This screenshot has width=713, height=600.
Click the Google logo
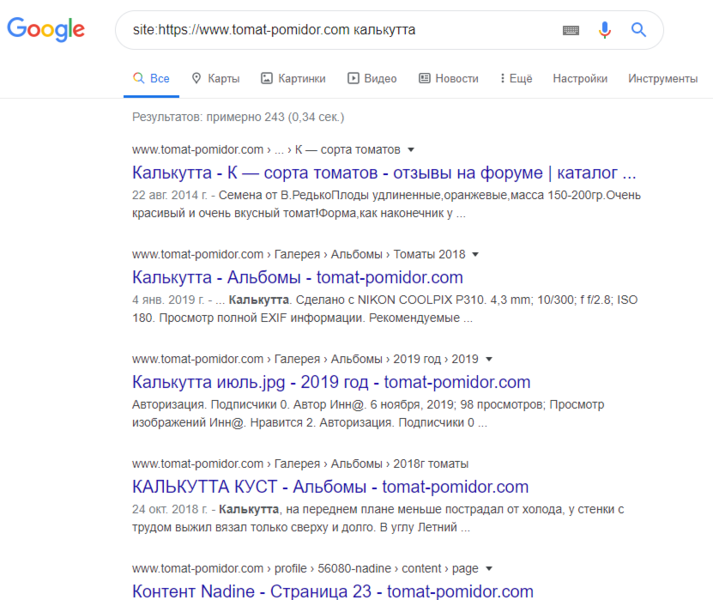(x=46, y=29)
